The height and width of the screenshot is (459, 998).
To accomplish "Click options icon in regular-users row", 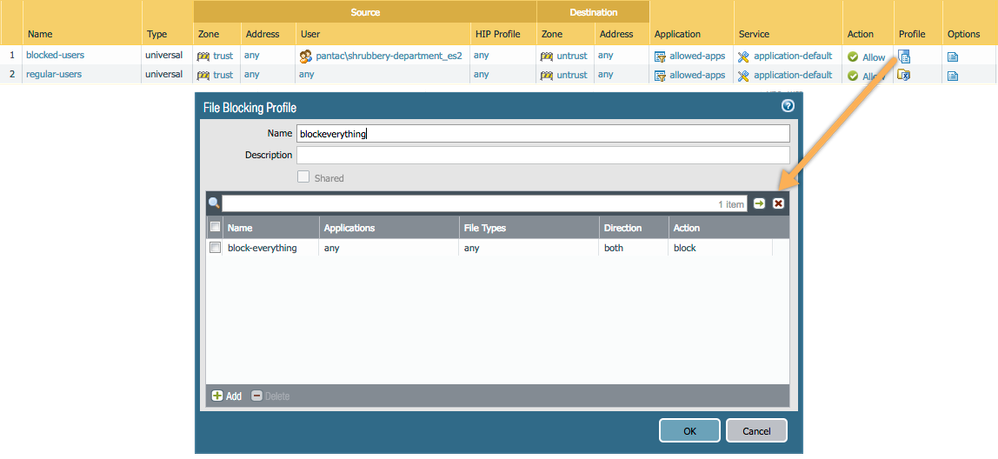I will point(952,75).
